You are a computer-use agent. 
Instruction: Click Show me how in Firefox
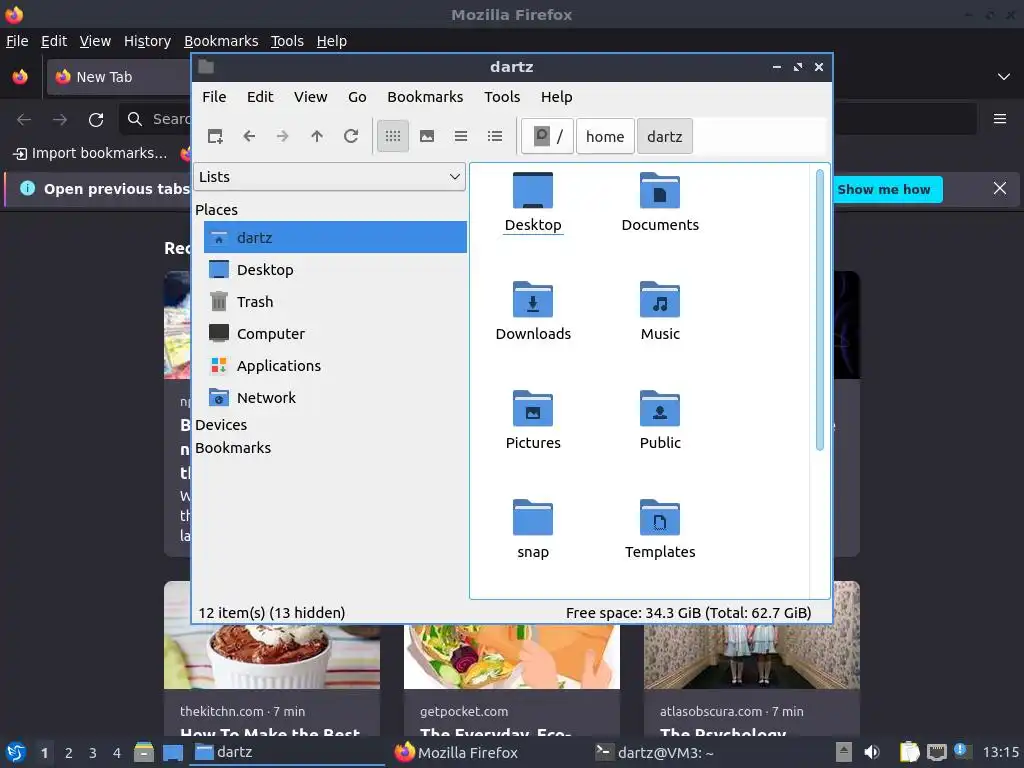pyautogui.click(x=884, y=189)
